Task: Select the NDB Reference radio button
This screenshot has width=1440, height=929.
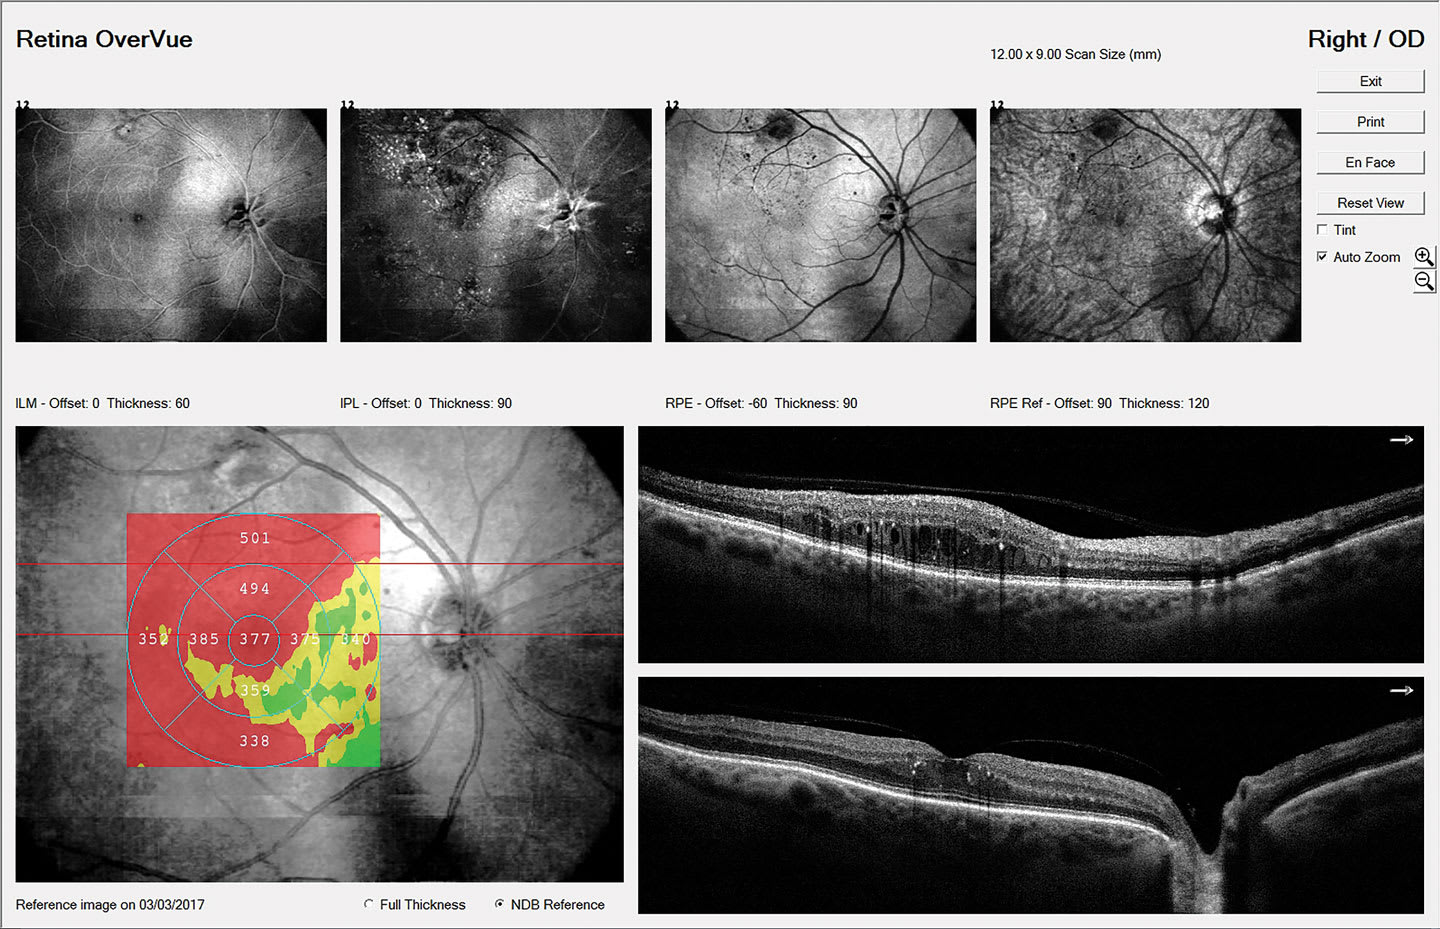Action: 499,904
